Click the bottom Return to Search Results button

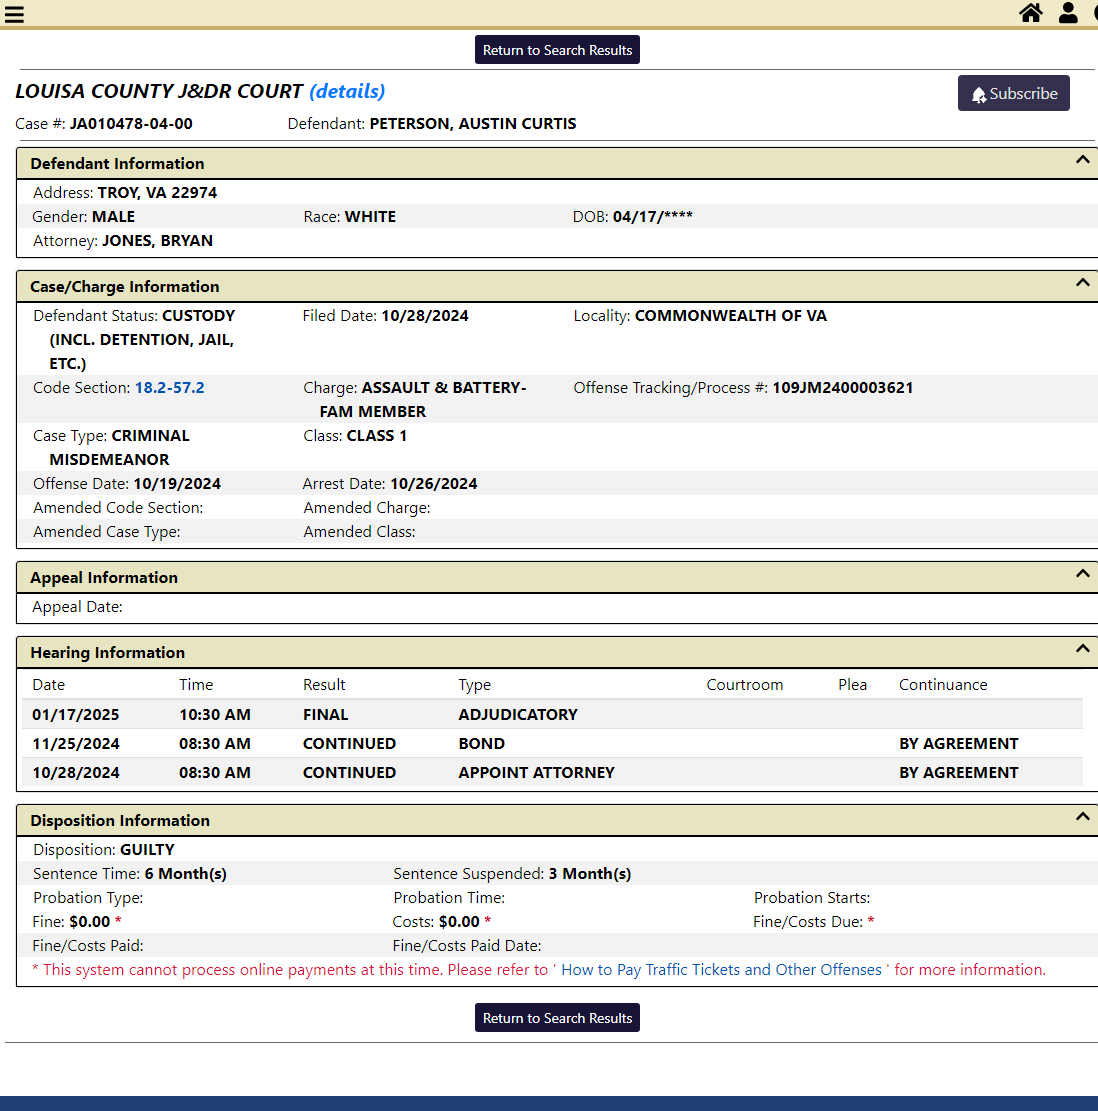tap(558, 1018)
